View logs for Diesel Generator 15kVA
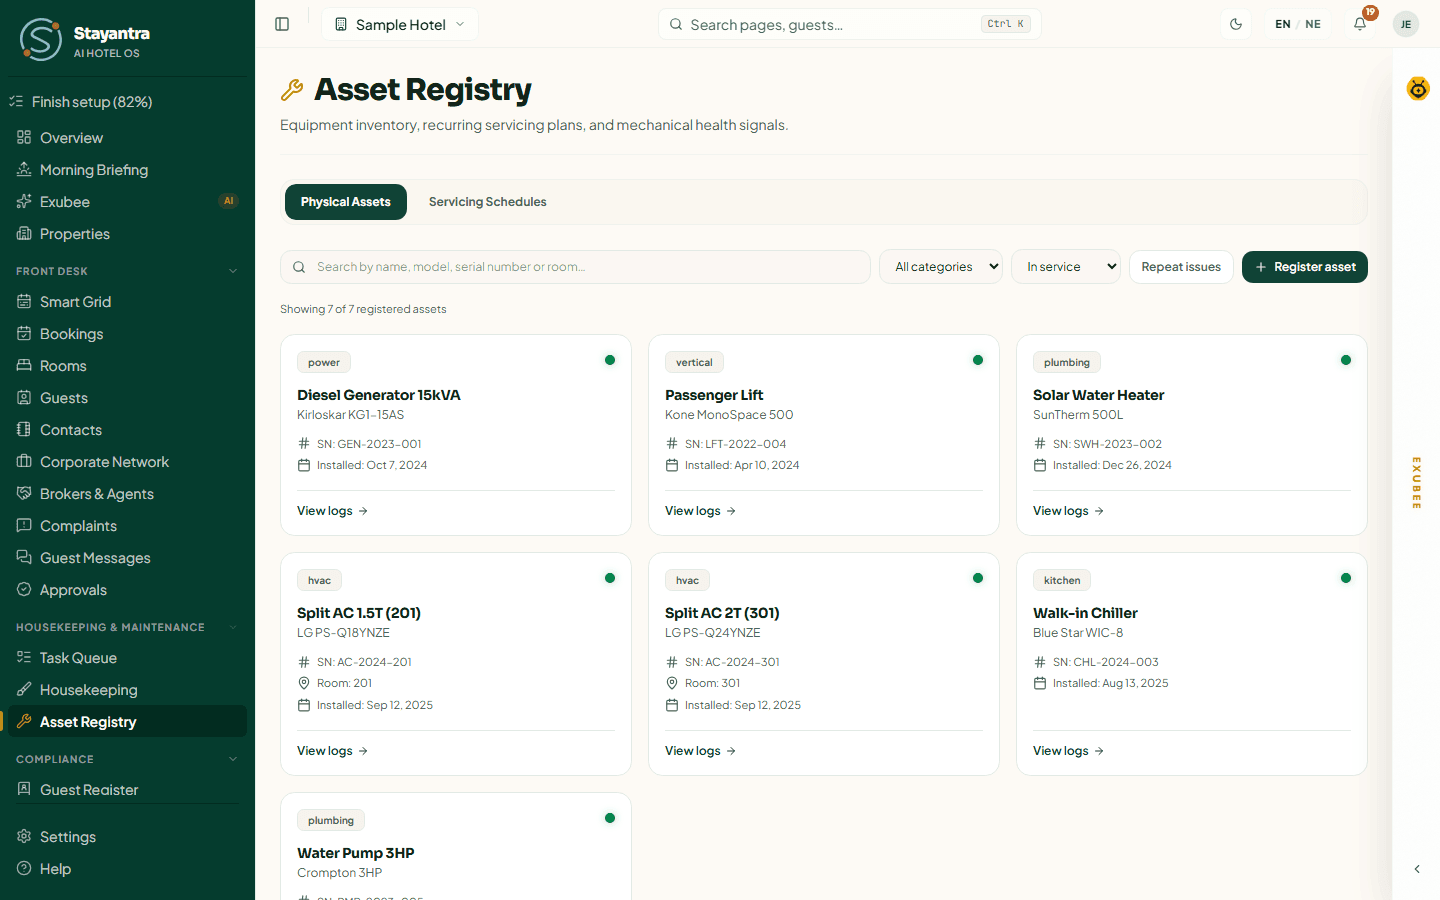Viewport: 1440px width, 900px height. coord(333,511)
